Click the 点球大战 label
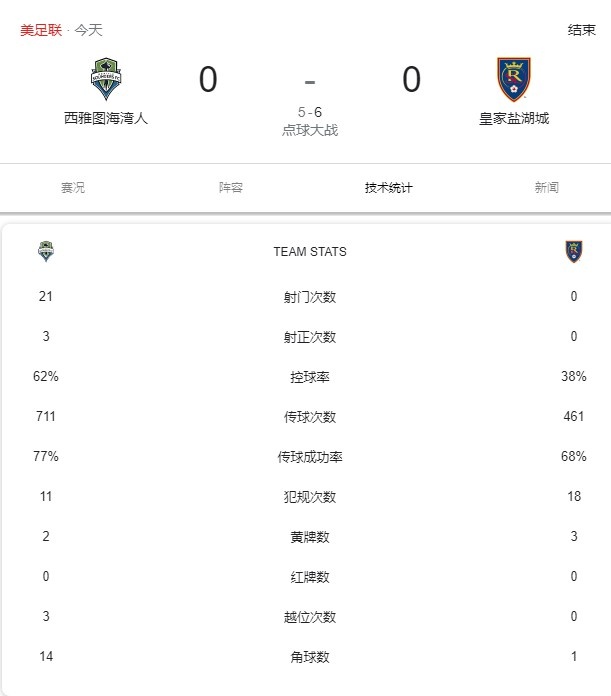The image size is (611, 696). click(x=310, y=130)
